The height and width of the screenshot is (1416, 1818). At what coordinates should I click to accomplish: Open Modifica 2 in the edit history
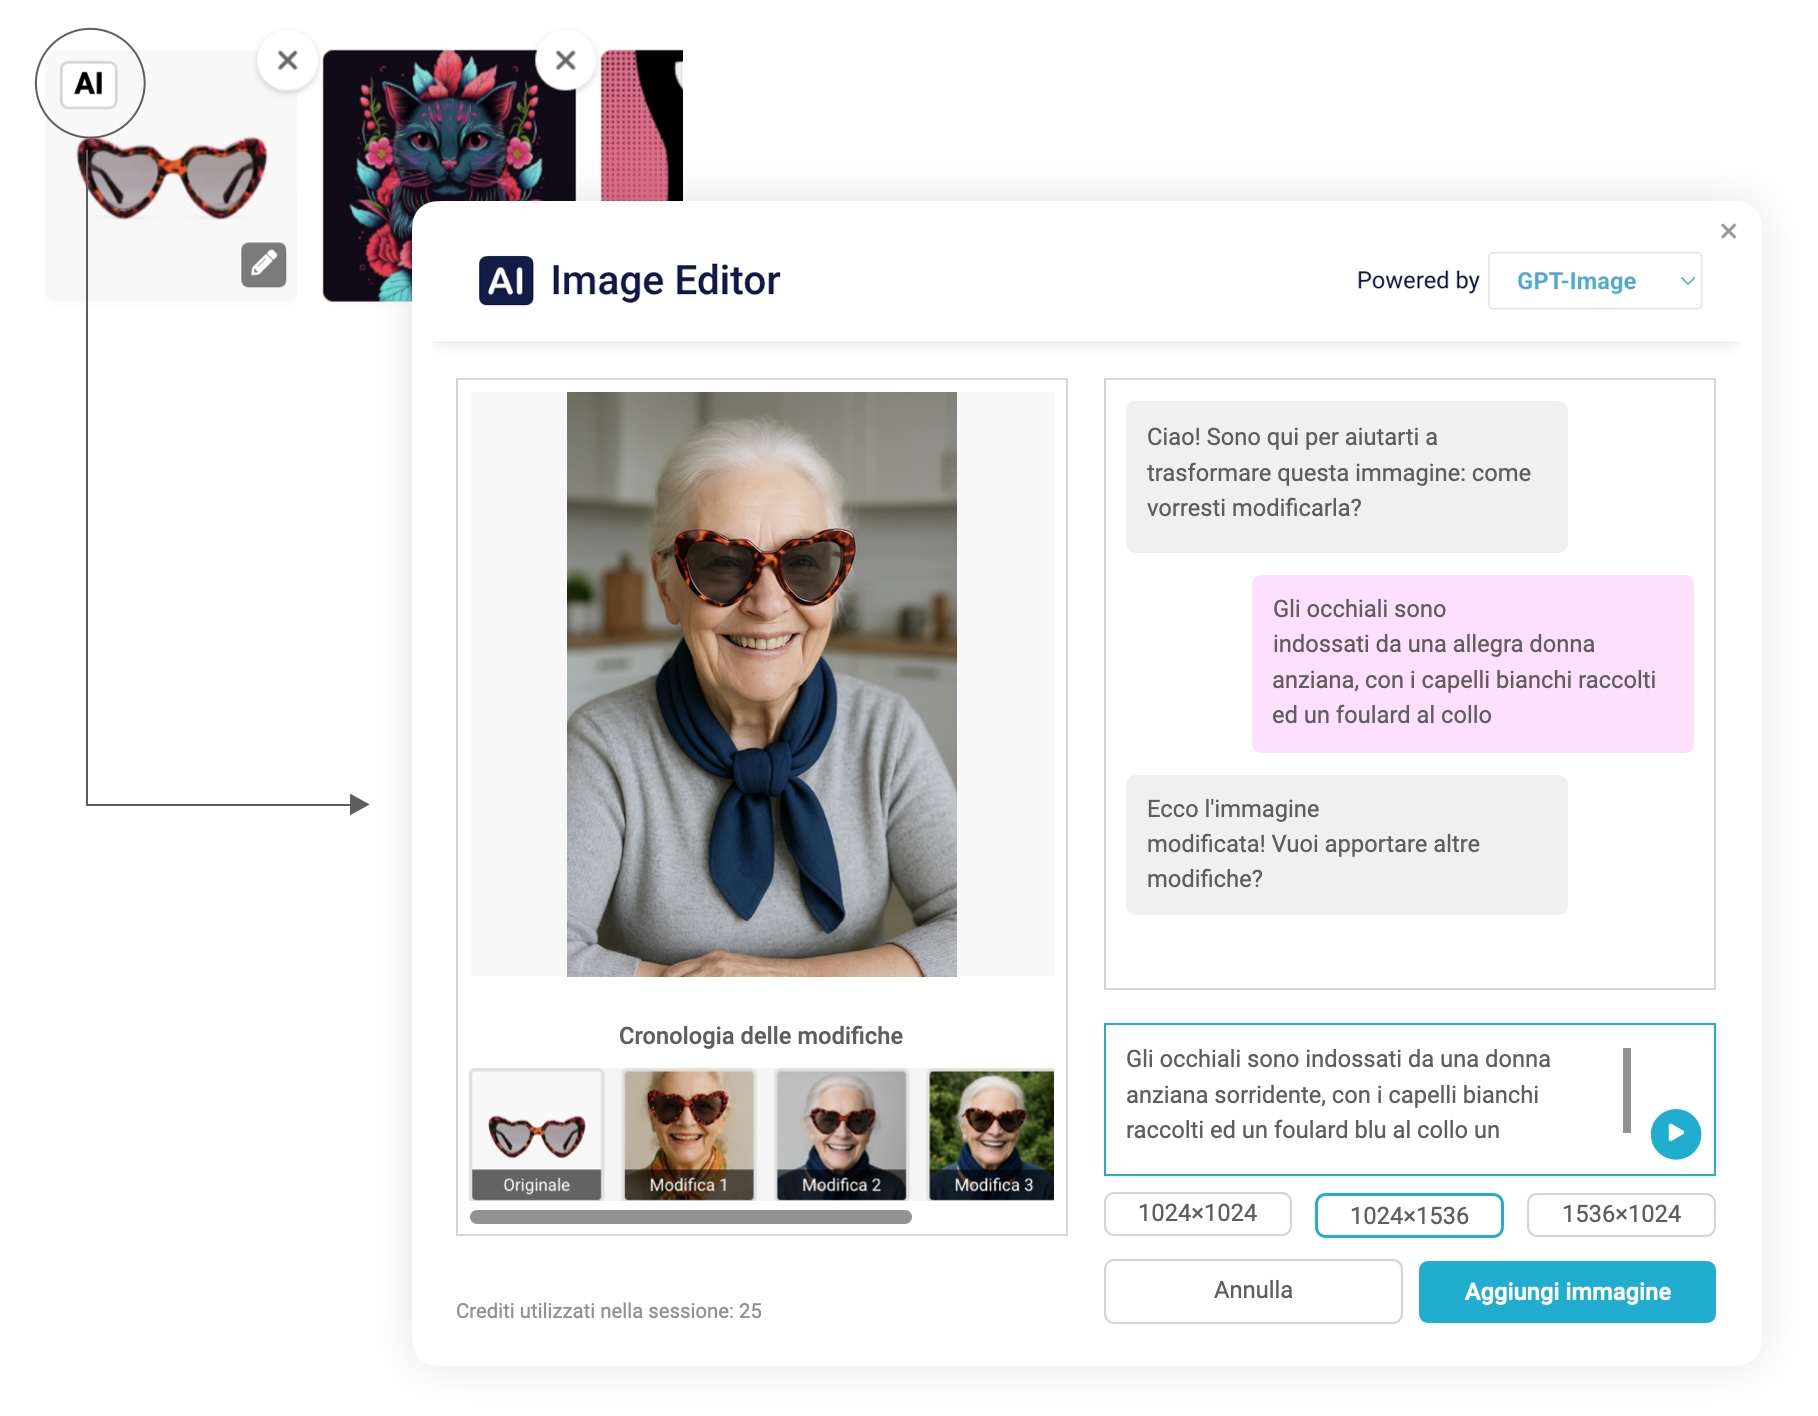coord(841,1135)
